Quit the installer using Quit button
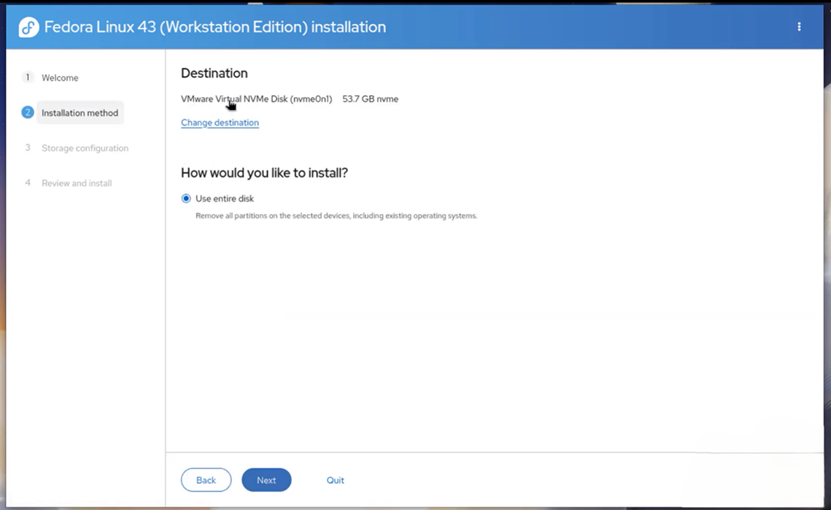 tap(335, 480)
